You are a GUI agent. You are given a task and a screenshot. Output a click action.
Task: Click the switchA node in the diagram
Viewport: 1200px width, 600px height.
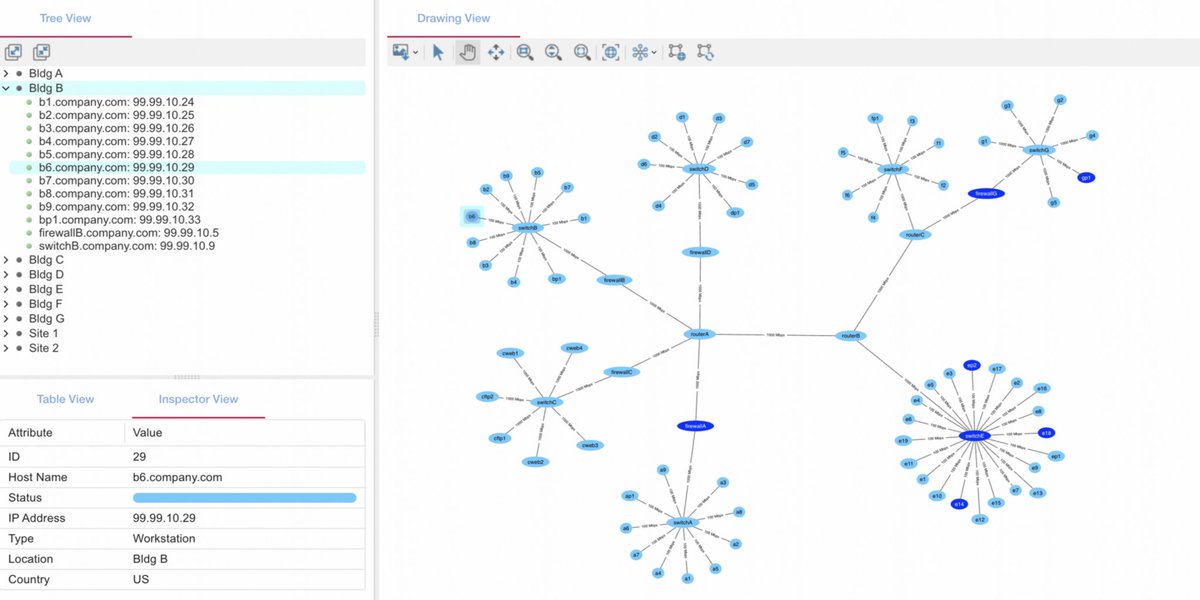(x=681, y=523)
